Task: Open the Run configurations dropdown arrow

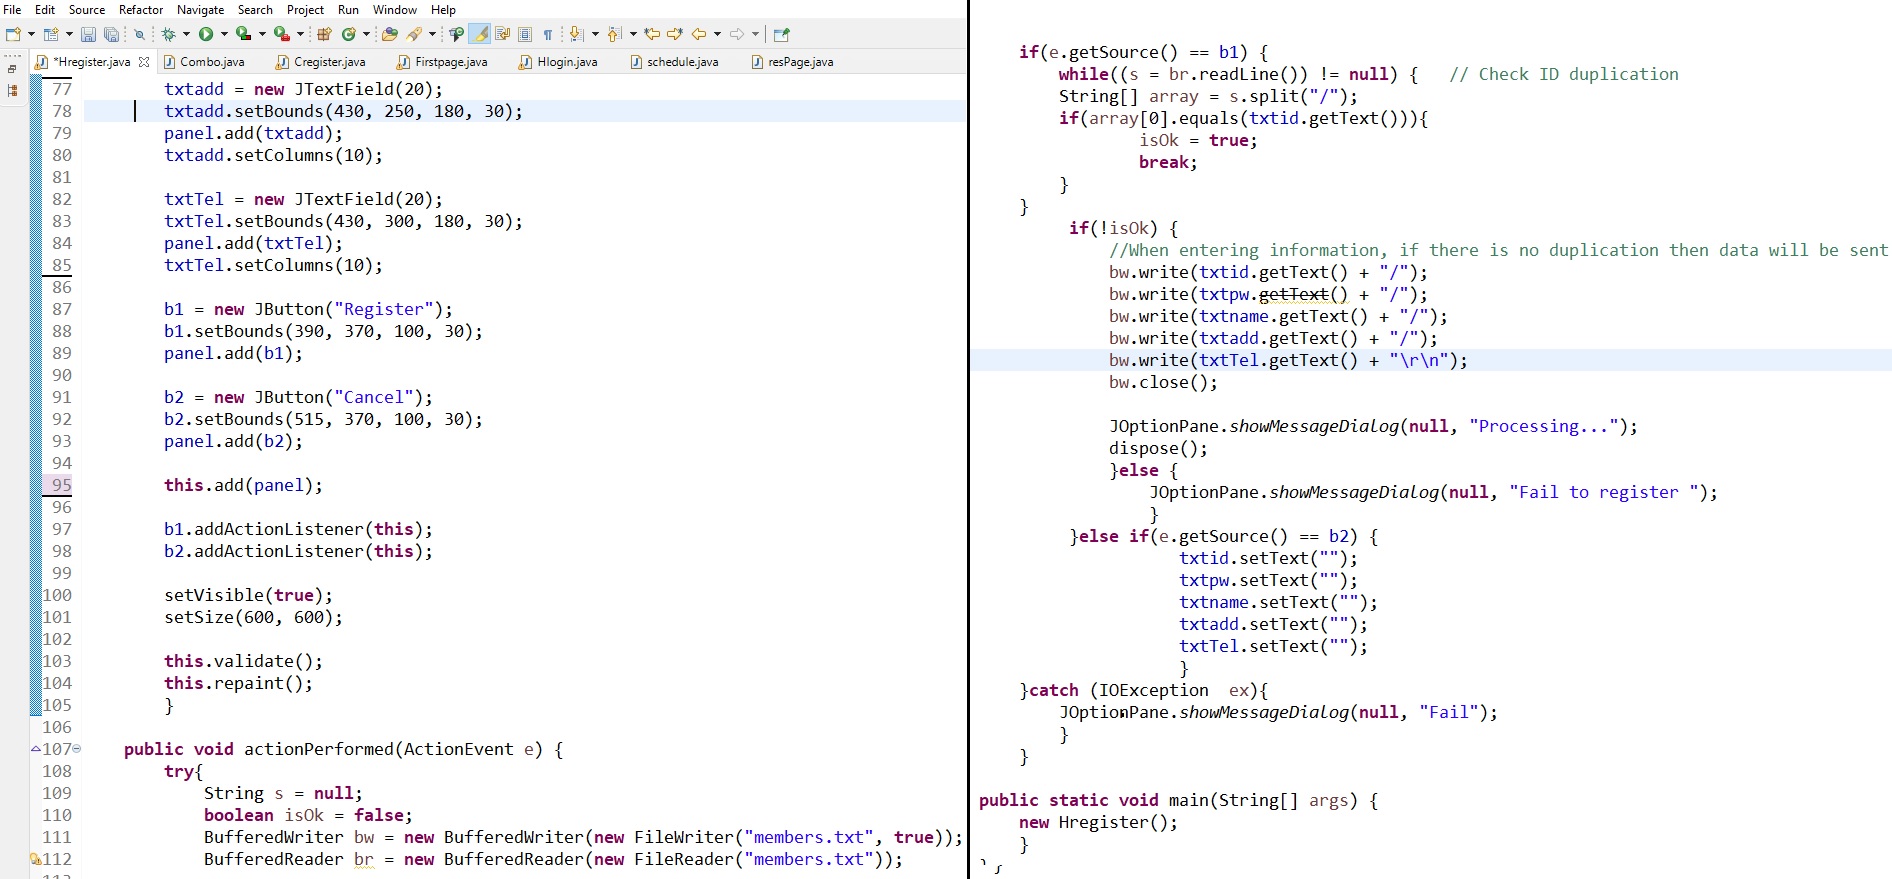Action: (x=223, y=34)
